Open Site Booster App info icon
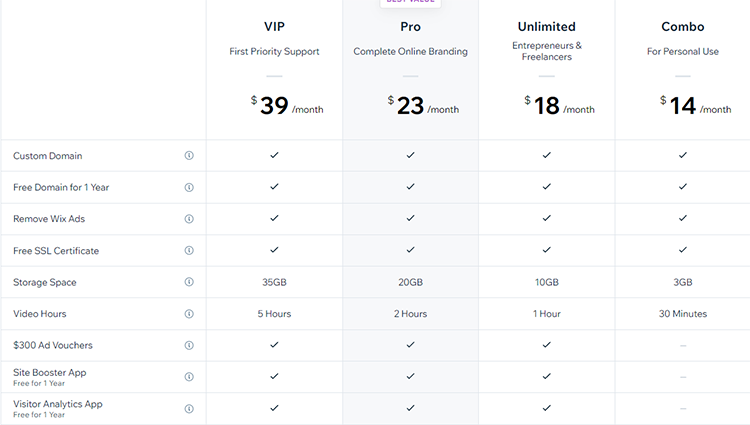750x425 pixels. click(x=189, y=377)
